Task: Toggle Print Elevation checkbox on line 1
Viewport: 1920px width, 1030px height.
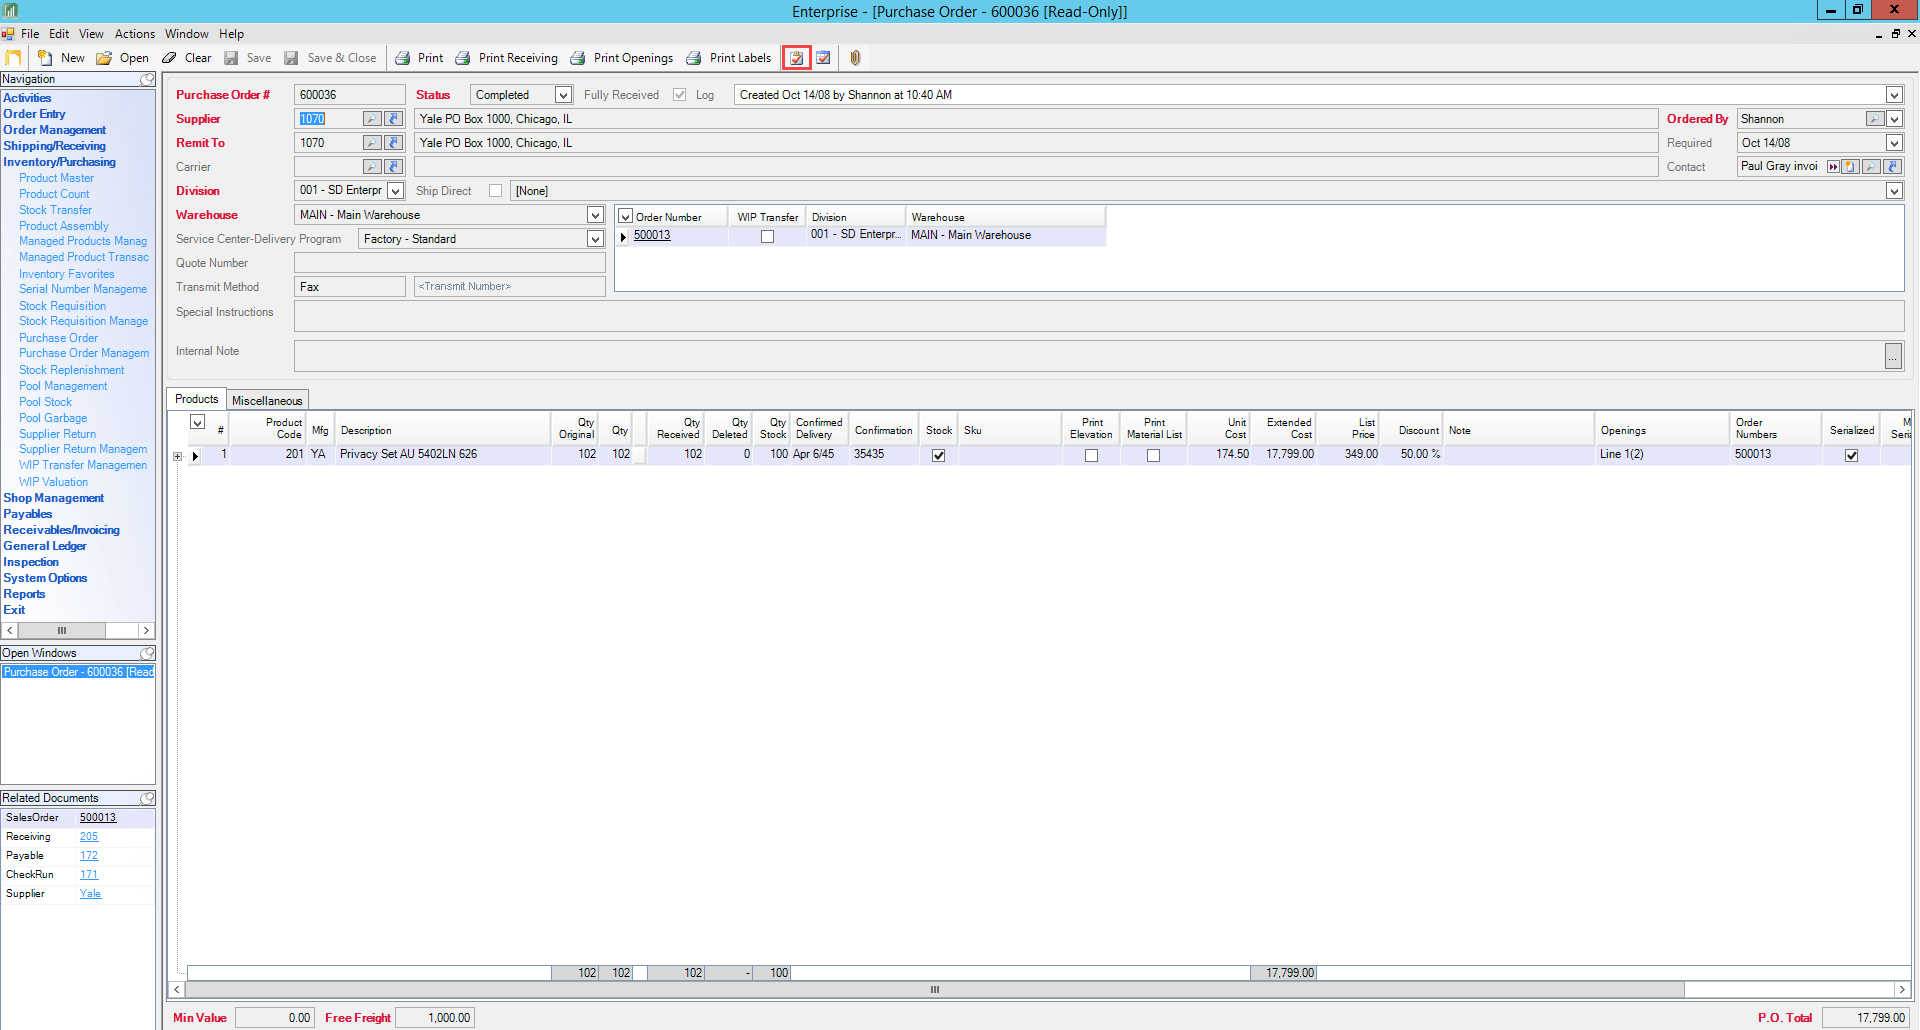Action: [1091, 455]
